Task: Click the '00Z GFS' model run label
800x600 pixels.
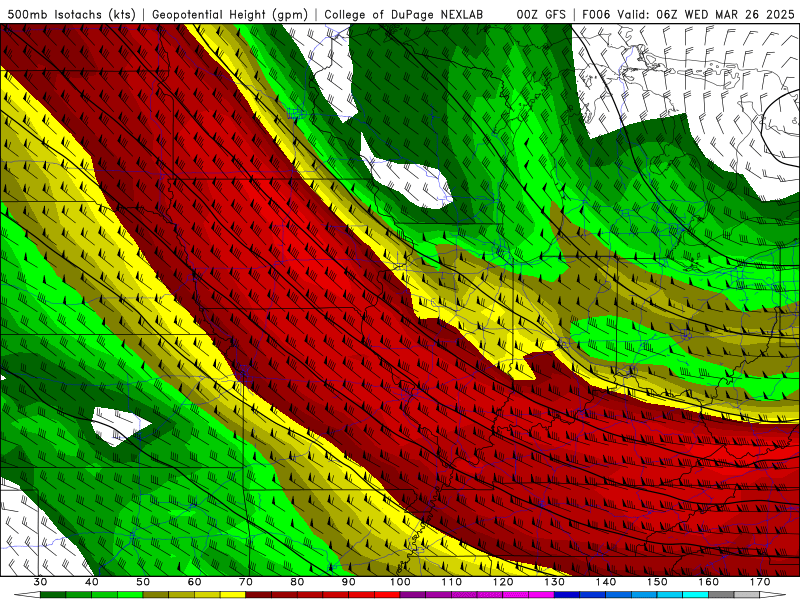Action: (541, 14)
